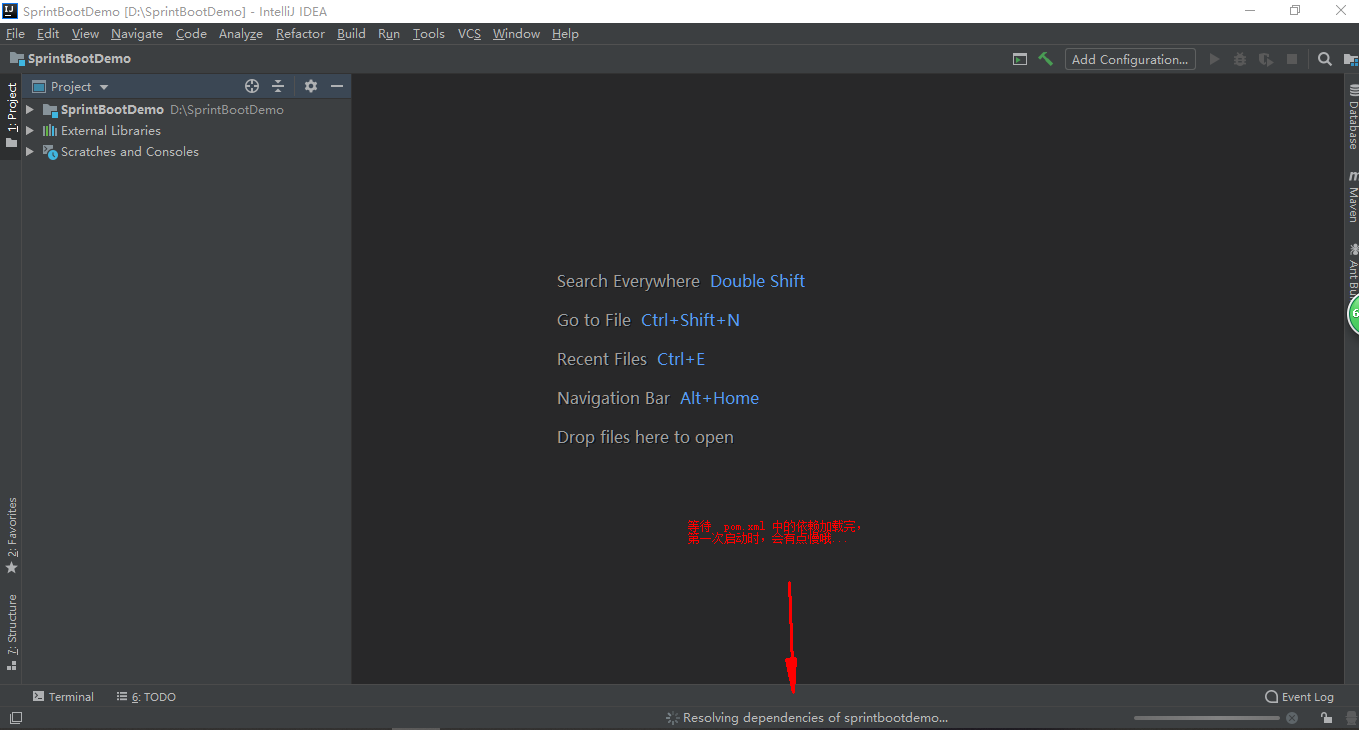Click "Drop files here to open" text

click(x=645, y=437)
